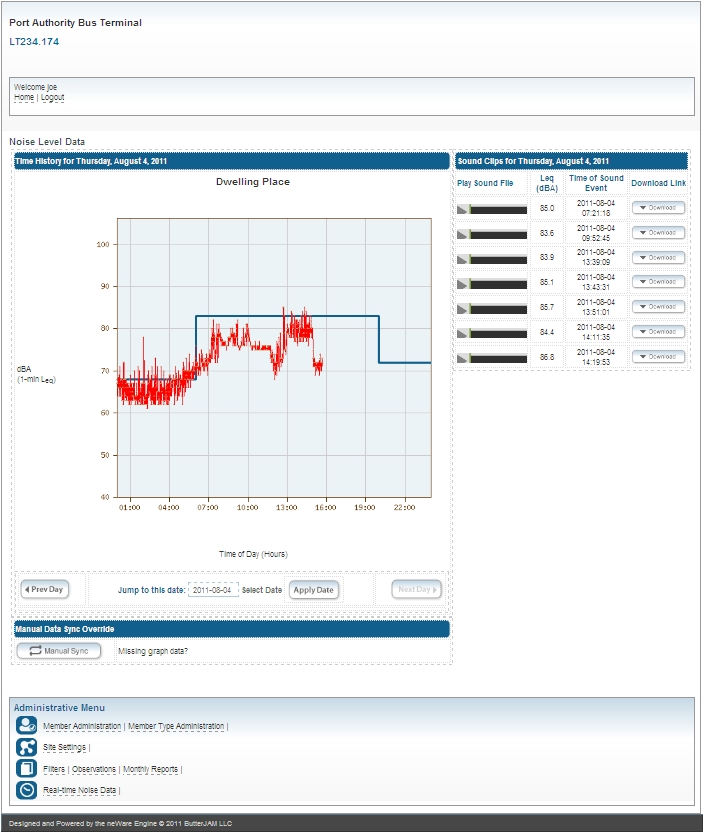
Task: Click the jump-to-date input field
Action: click(213, 590)
